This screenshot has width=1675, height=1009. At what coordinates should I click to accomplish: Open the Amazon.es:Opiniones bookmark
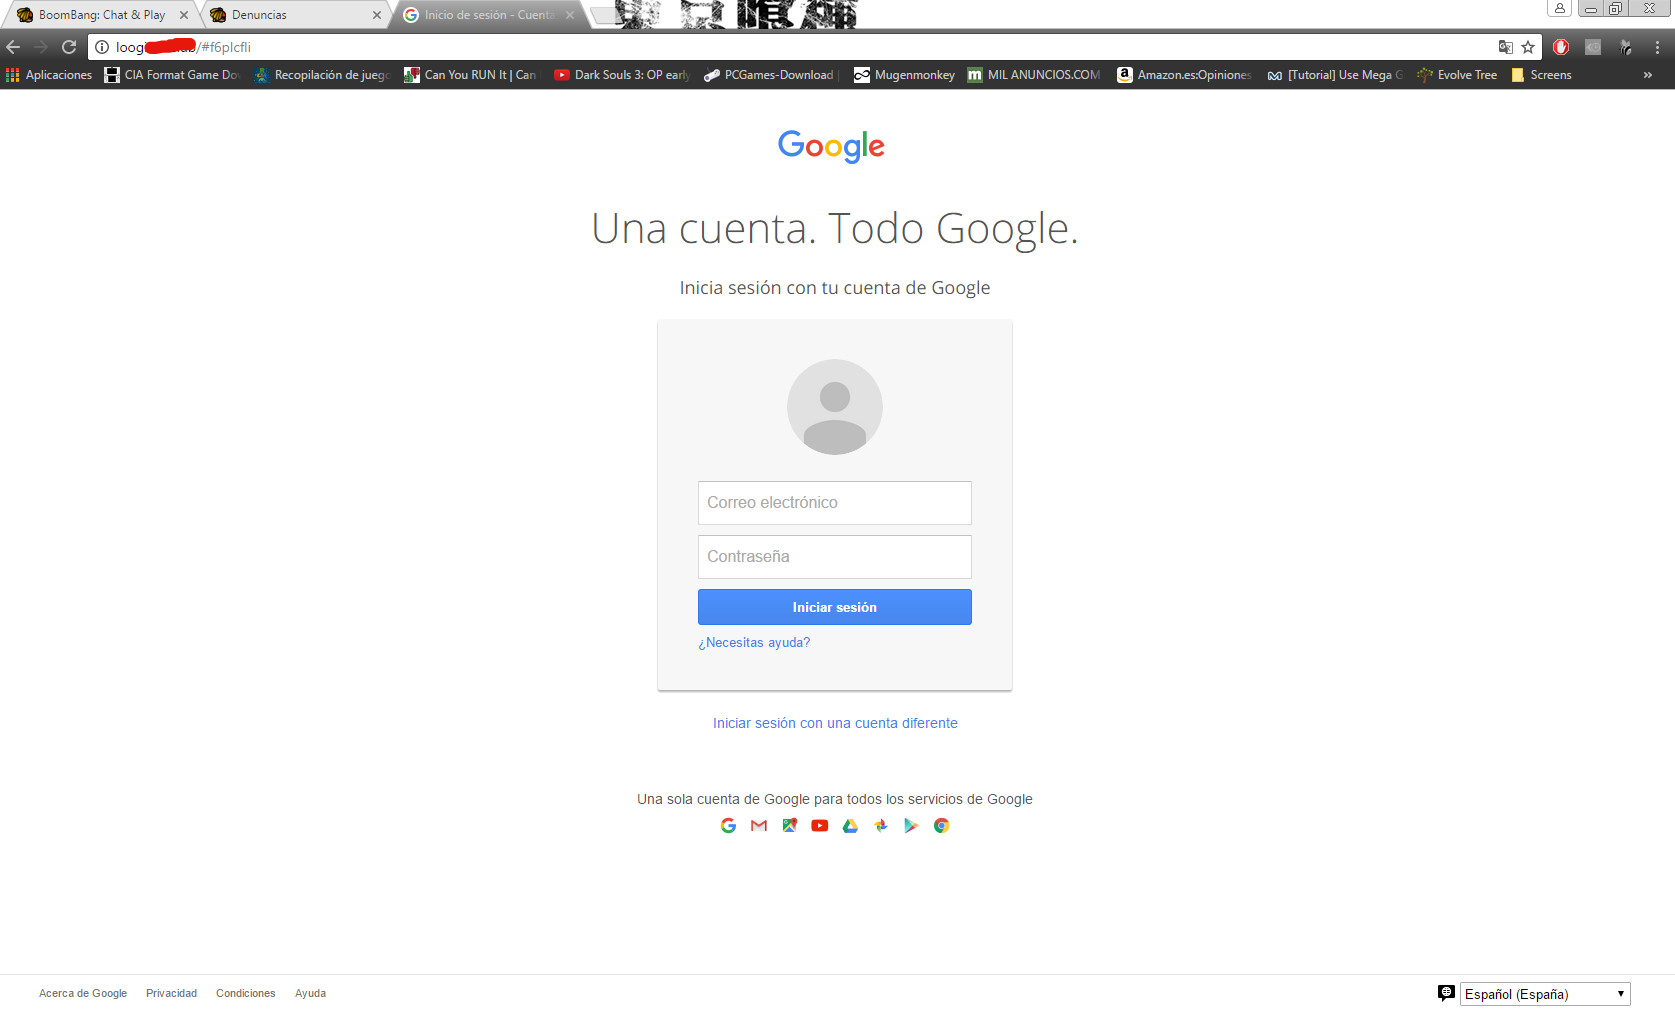(x=1184, y=75)
